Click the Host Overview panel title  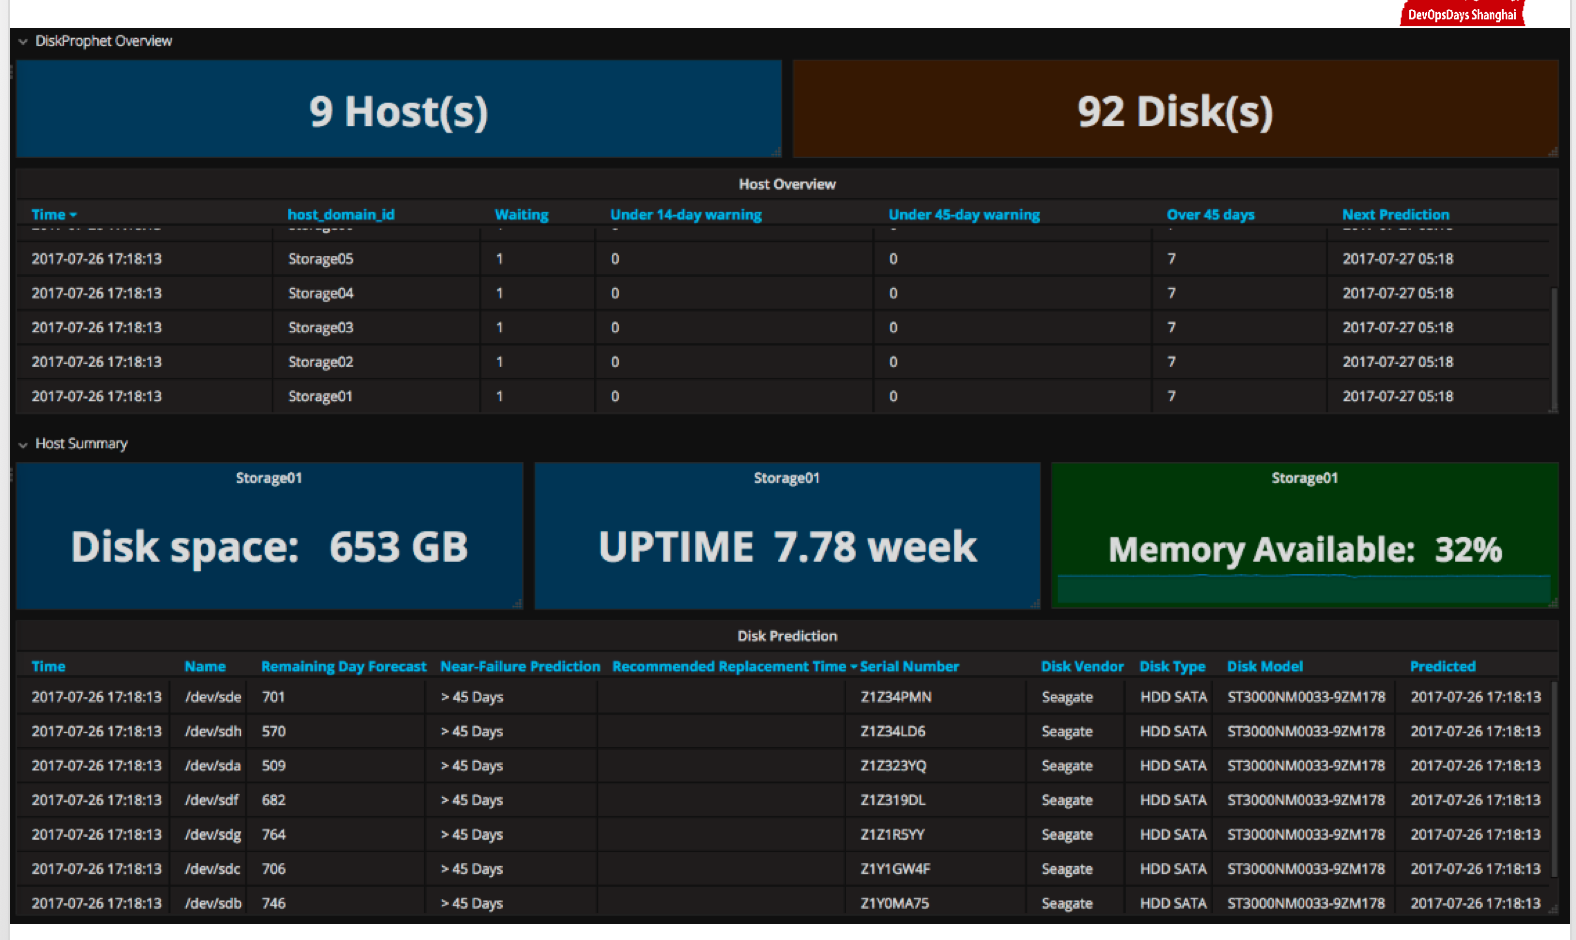tap(787, 184)
